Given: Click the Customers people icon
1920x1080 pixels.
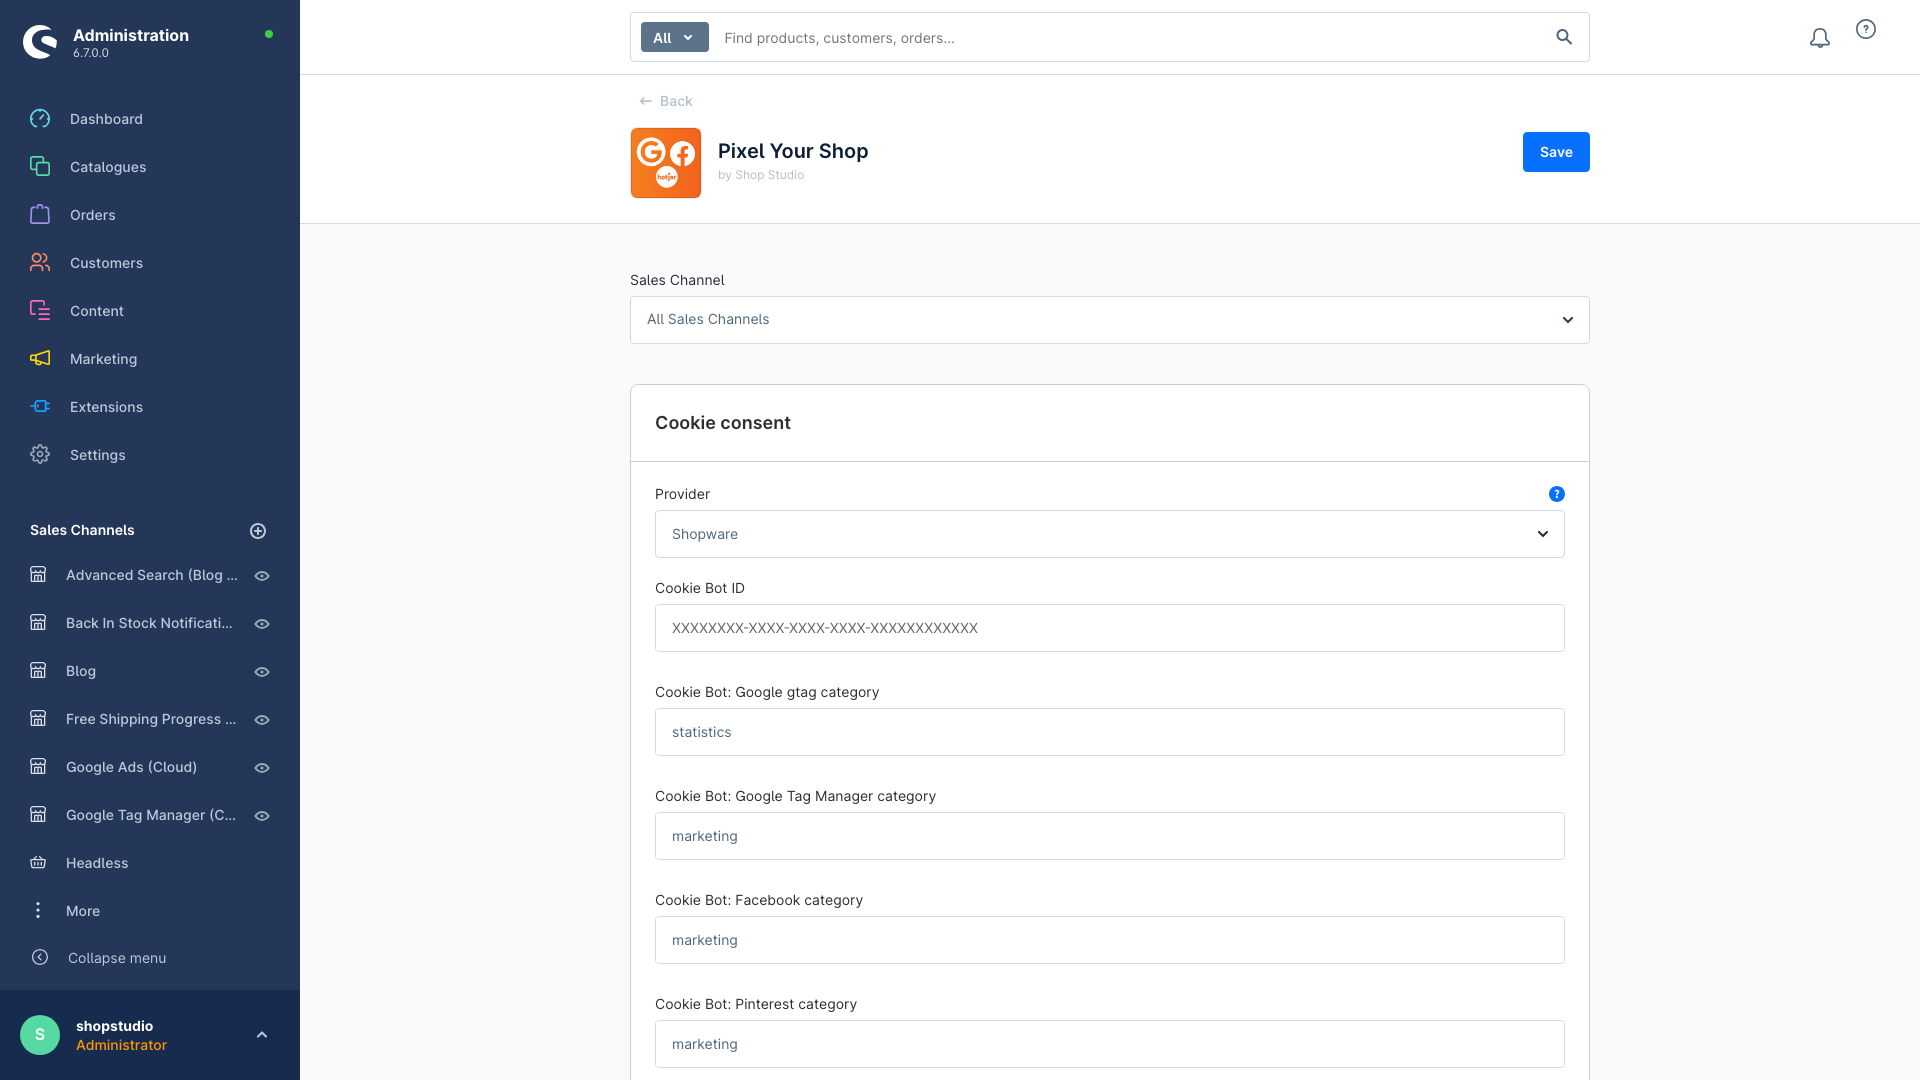Looking at the screenshot, I should [40, 263].
